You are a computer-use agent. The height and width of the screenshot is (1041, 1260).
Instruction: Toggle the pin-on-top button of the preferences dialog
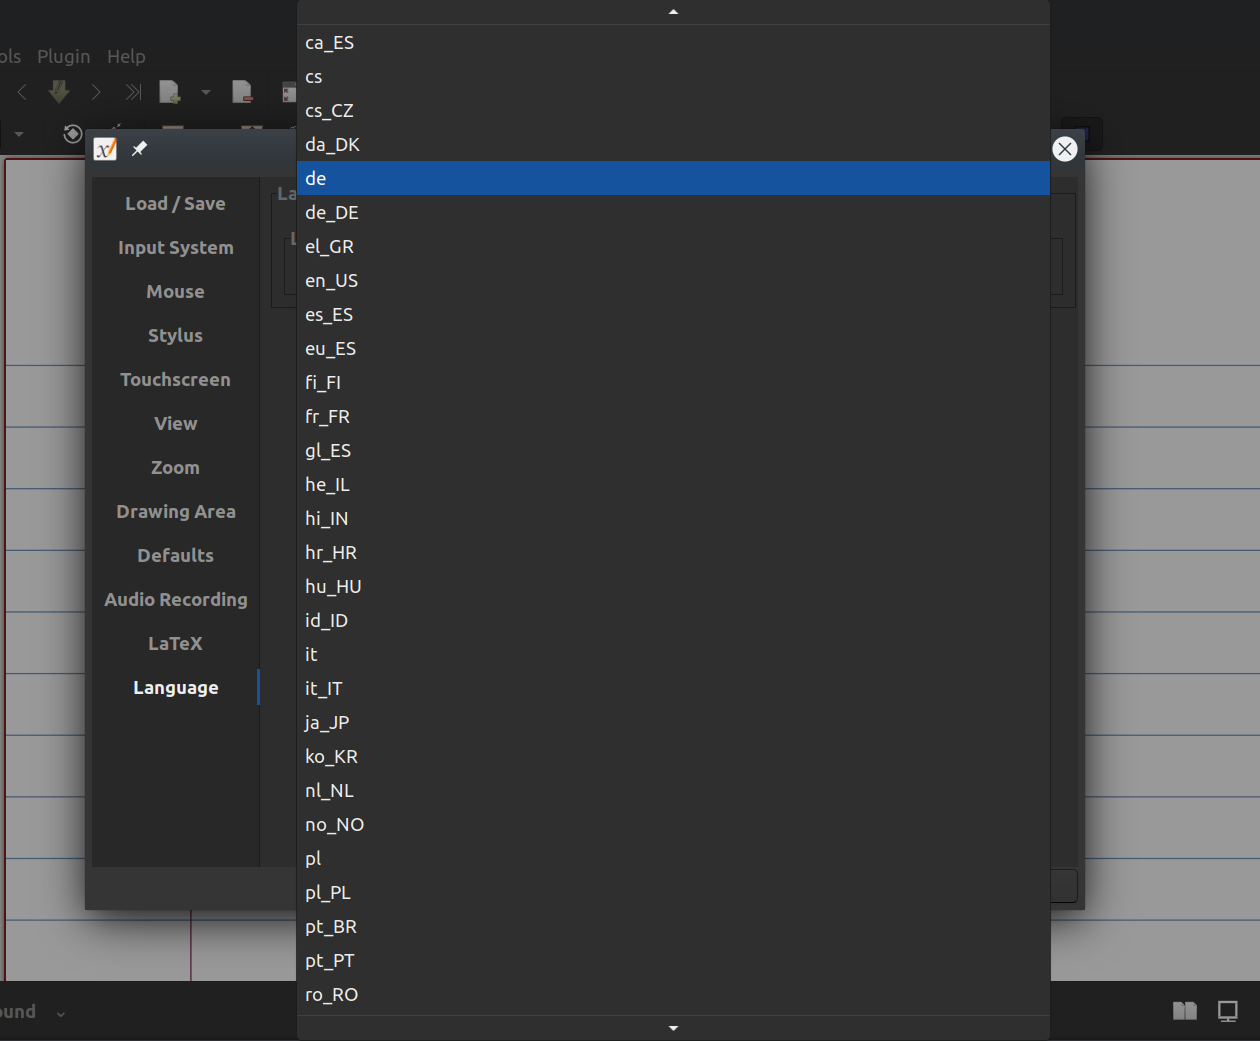click(139, 148)
